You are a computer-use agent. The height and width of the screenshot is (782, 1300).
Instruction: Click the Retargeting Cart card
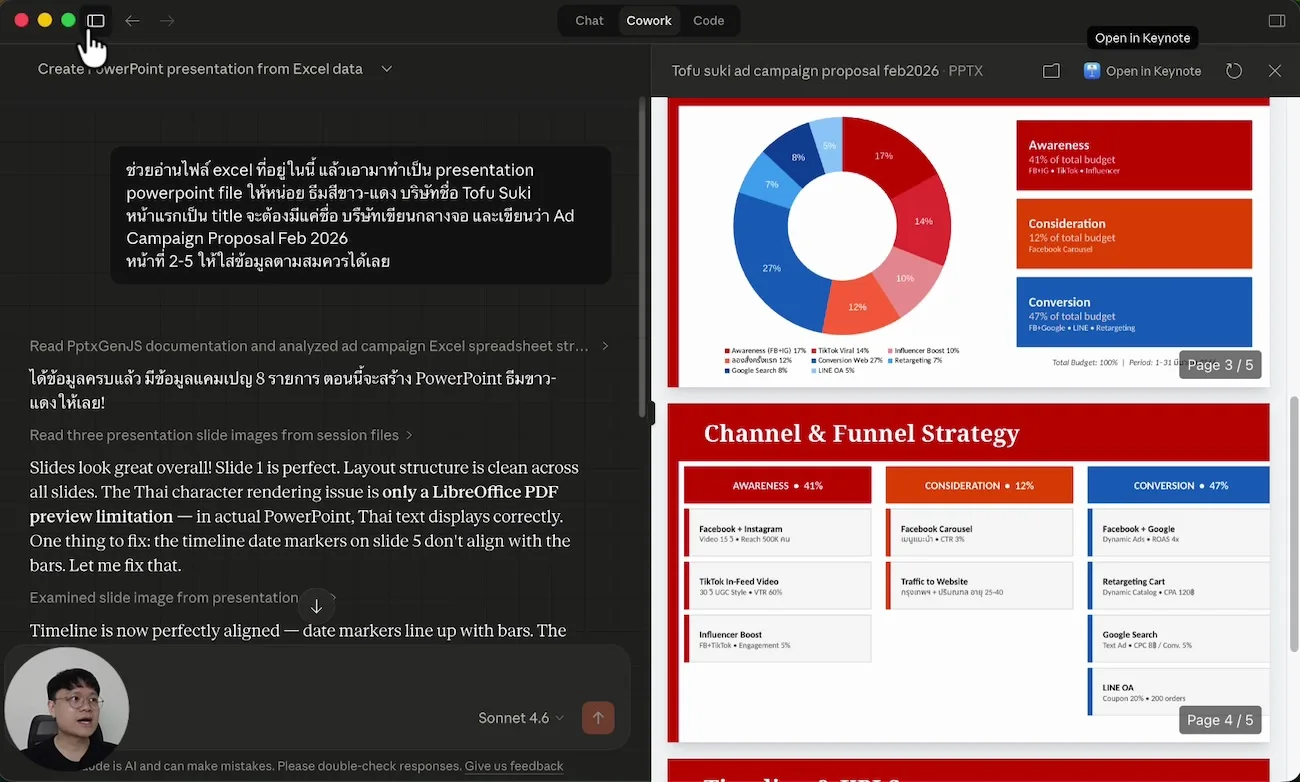(x=1179, y=586)
